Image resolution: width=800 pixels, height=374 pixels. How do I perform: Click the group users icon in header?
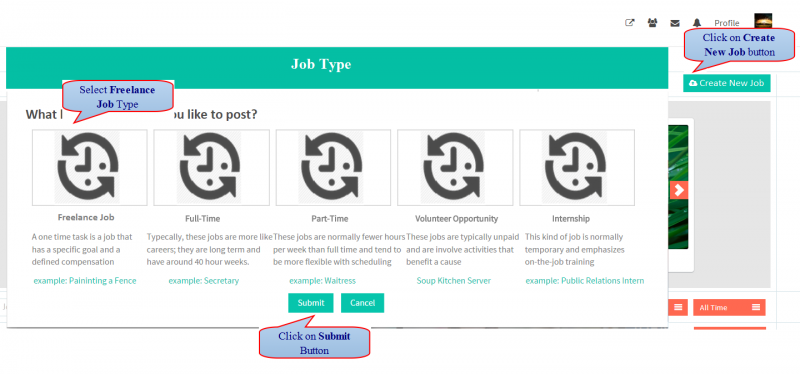pos(652,23)
